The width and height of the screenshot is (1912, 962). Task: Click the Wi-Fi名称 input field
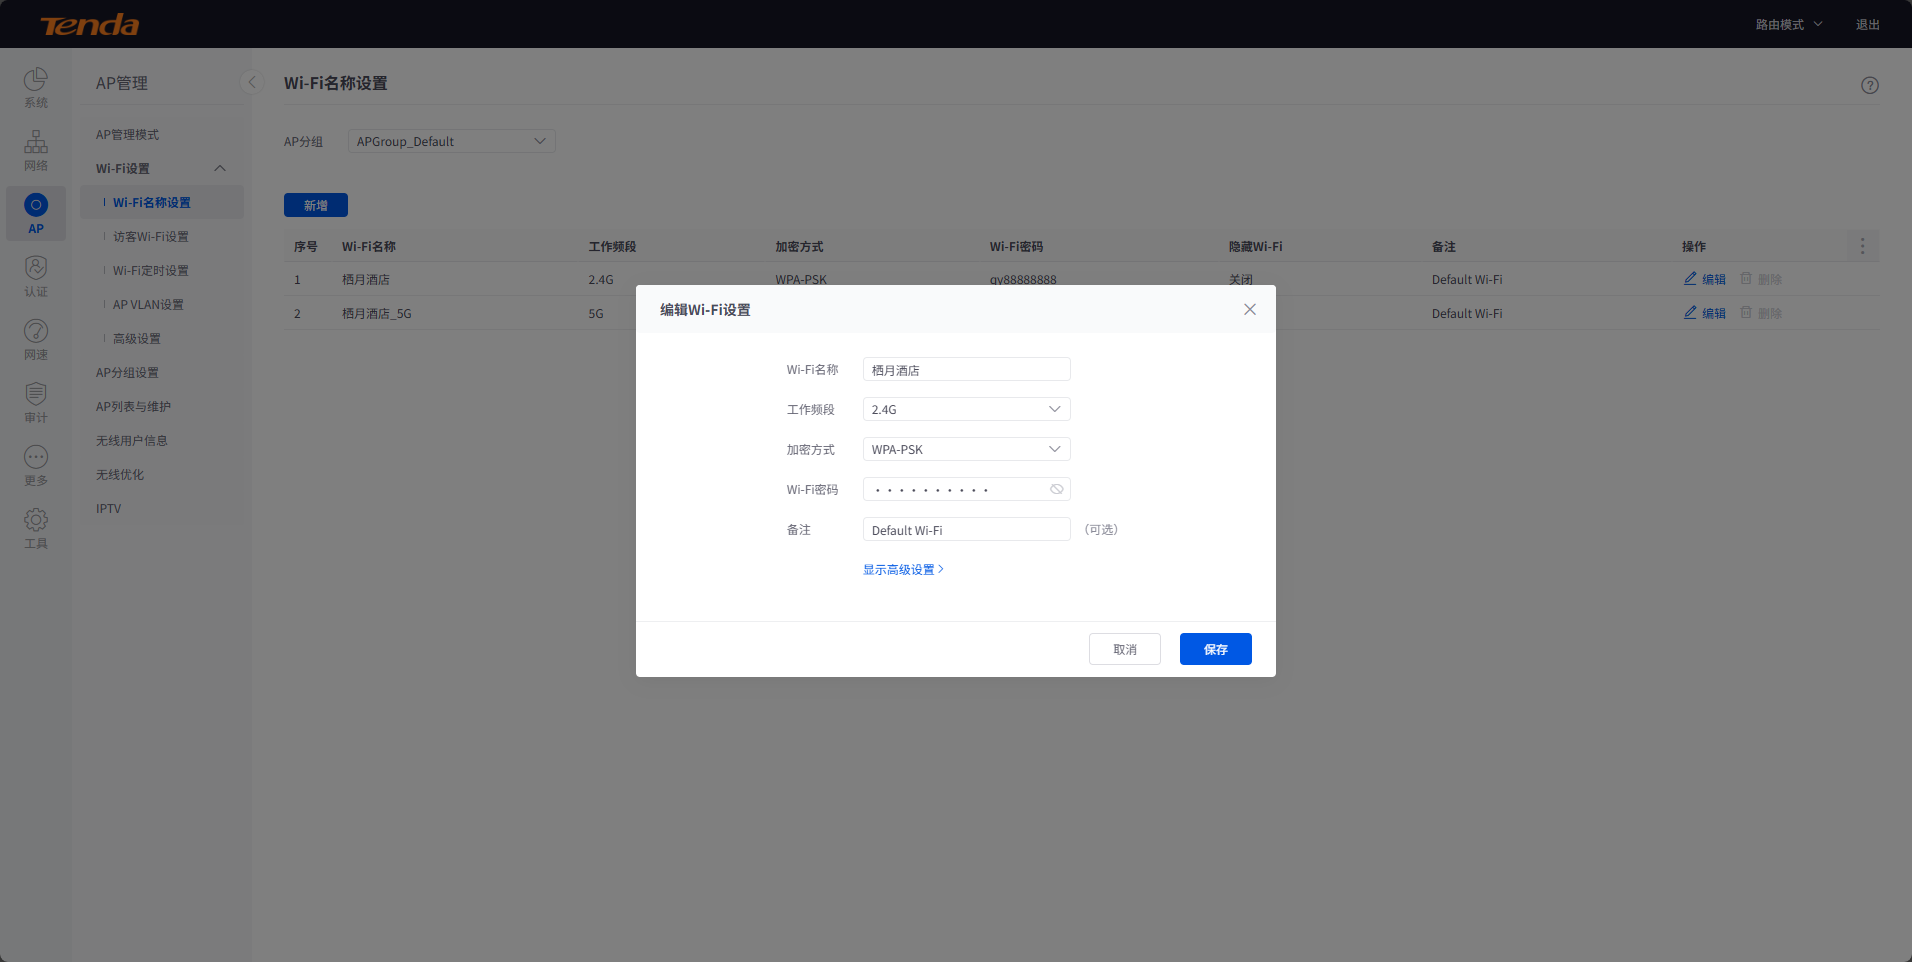pos(966,369)
